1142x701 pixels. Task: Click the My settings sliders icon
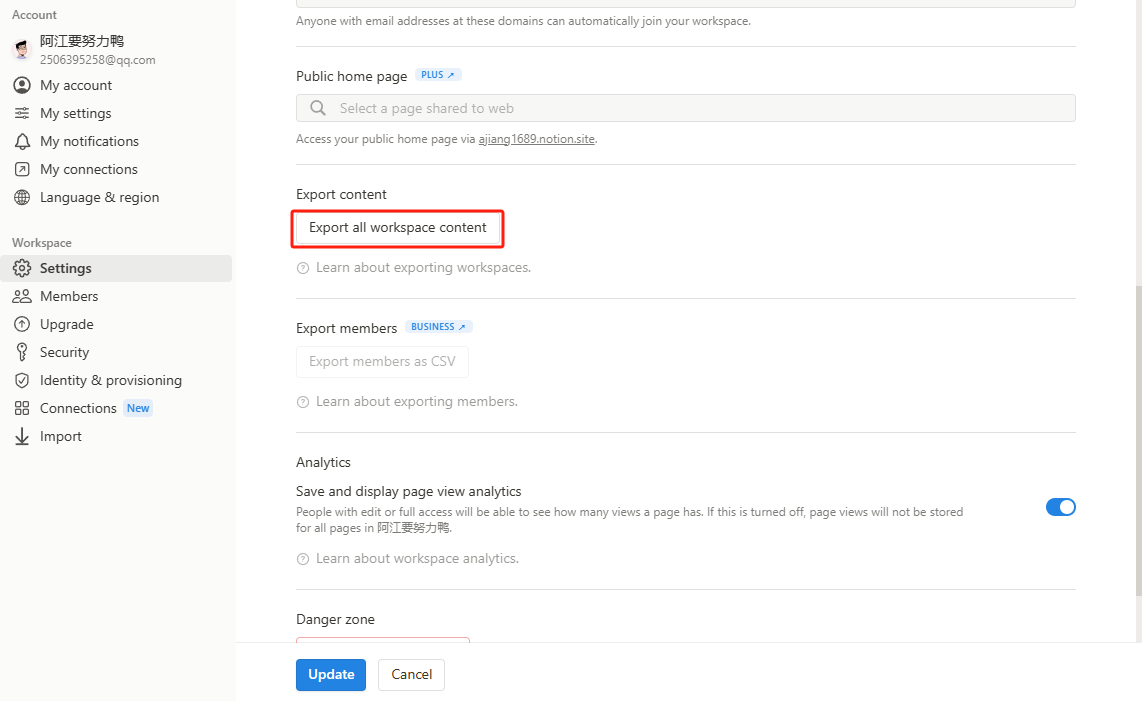(22, 113)
